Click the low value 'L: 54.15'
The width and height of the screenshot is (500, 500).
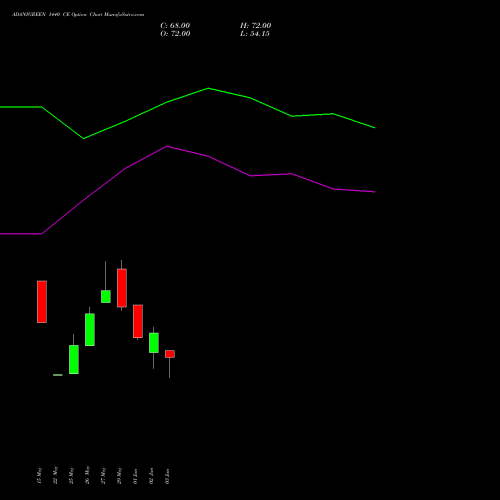click(x=255, y=34)
